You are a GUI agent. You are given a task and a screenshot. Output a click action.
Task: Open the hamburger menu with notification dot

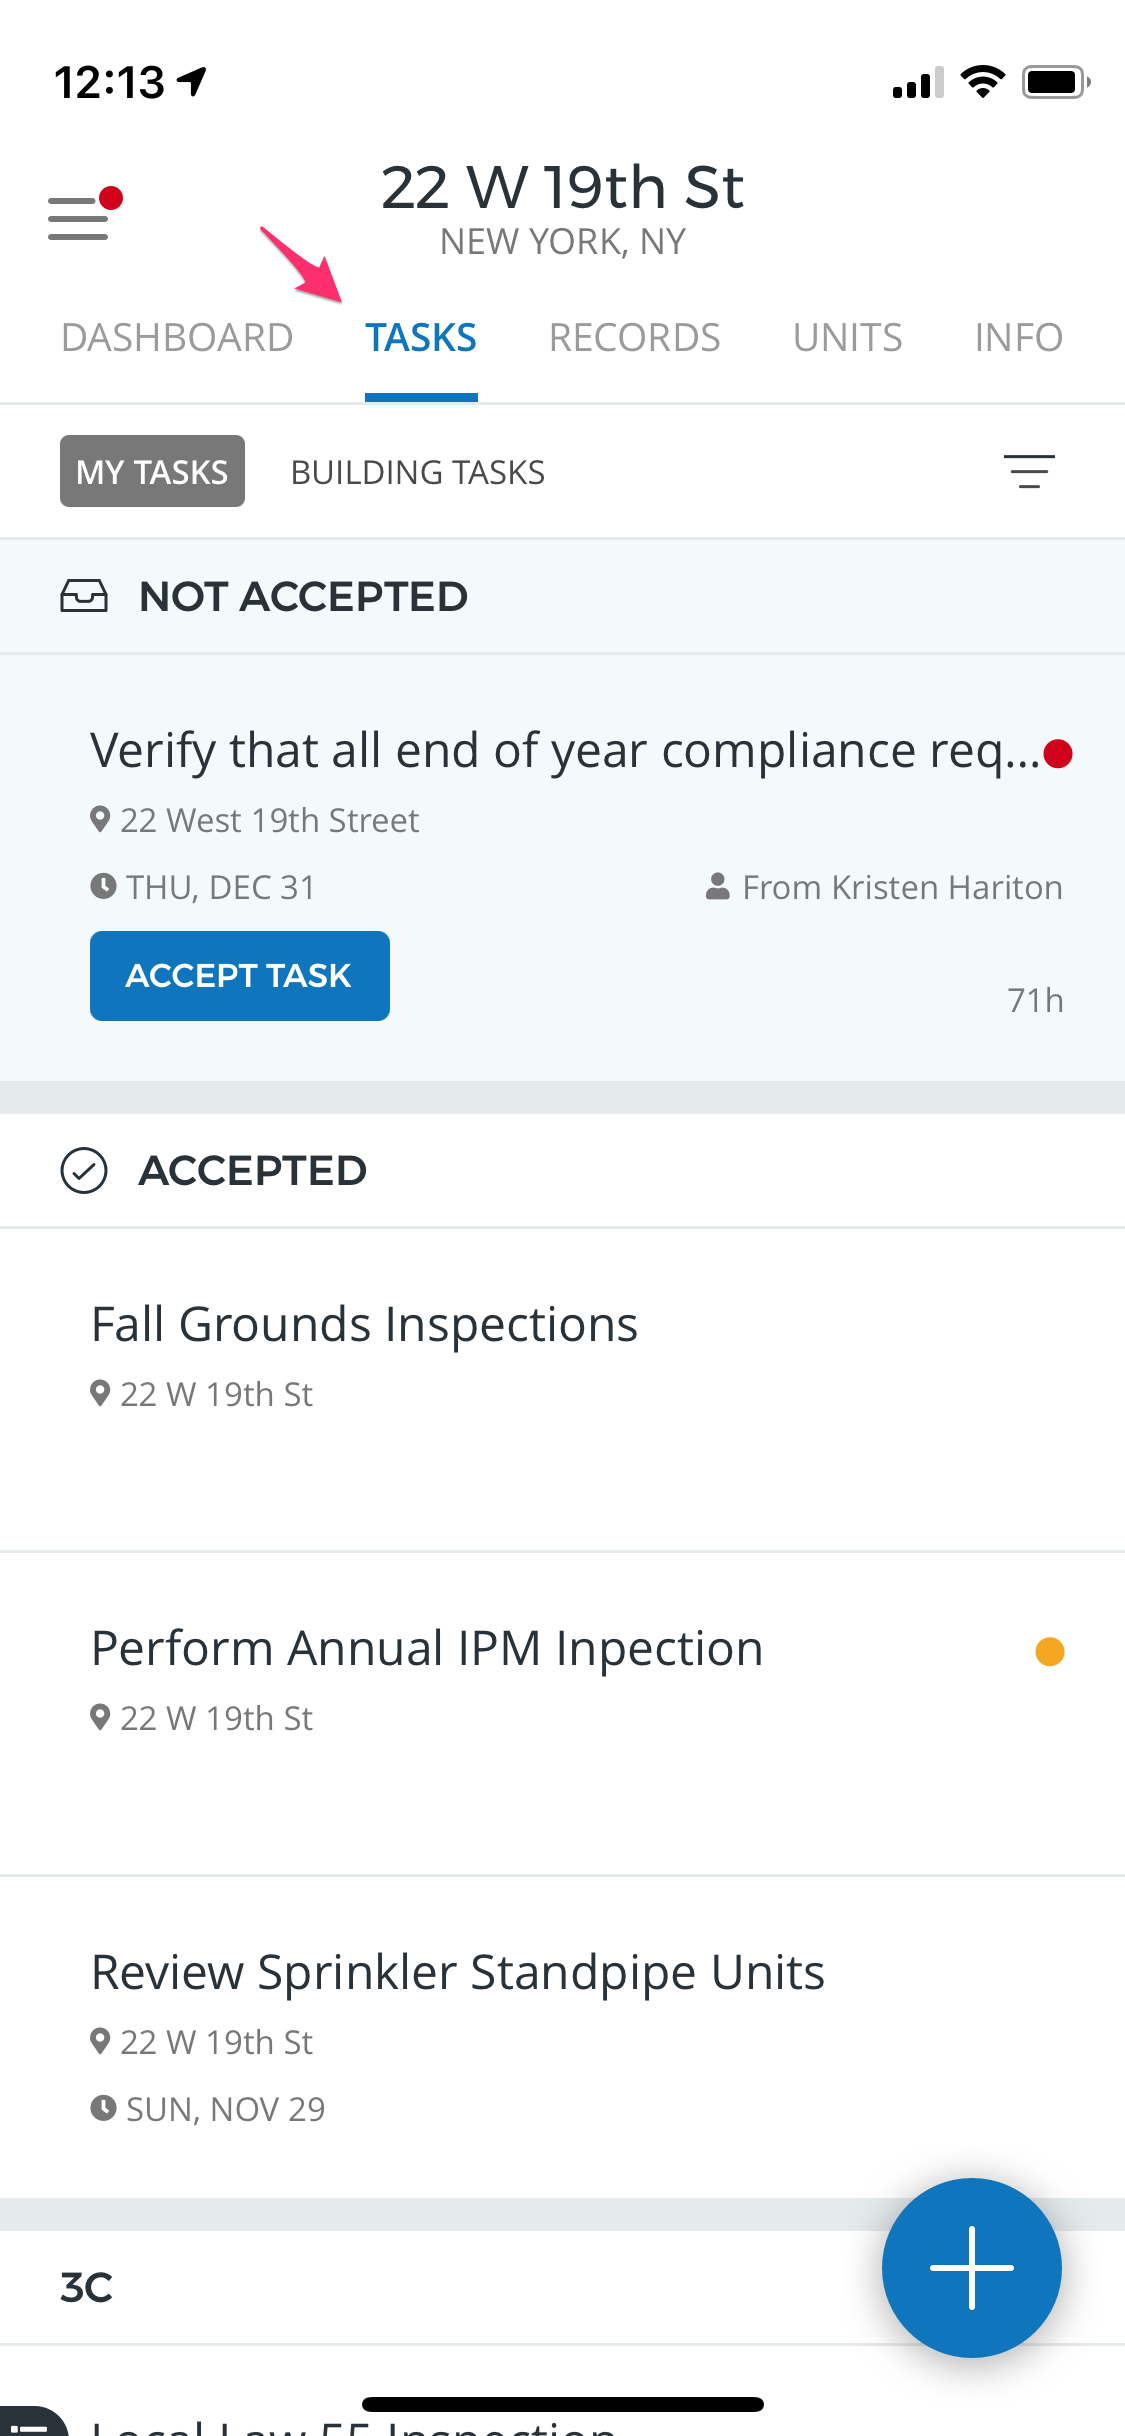pos(84,213)
